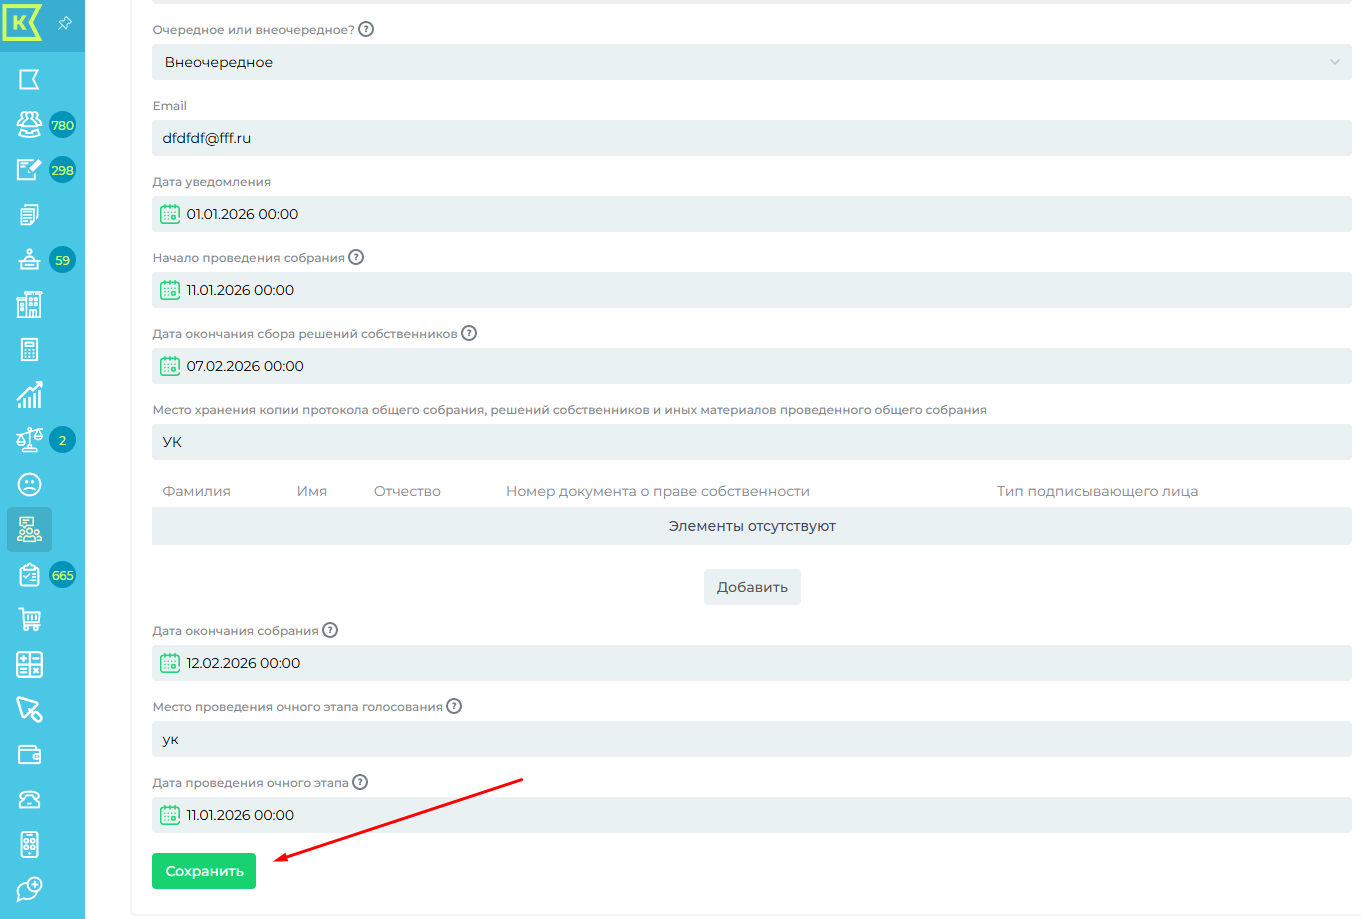Open the chat bubble with plus icon
The width and height of the screenshot is (1361, 919).
coord(29,889)
